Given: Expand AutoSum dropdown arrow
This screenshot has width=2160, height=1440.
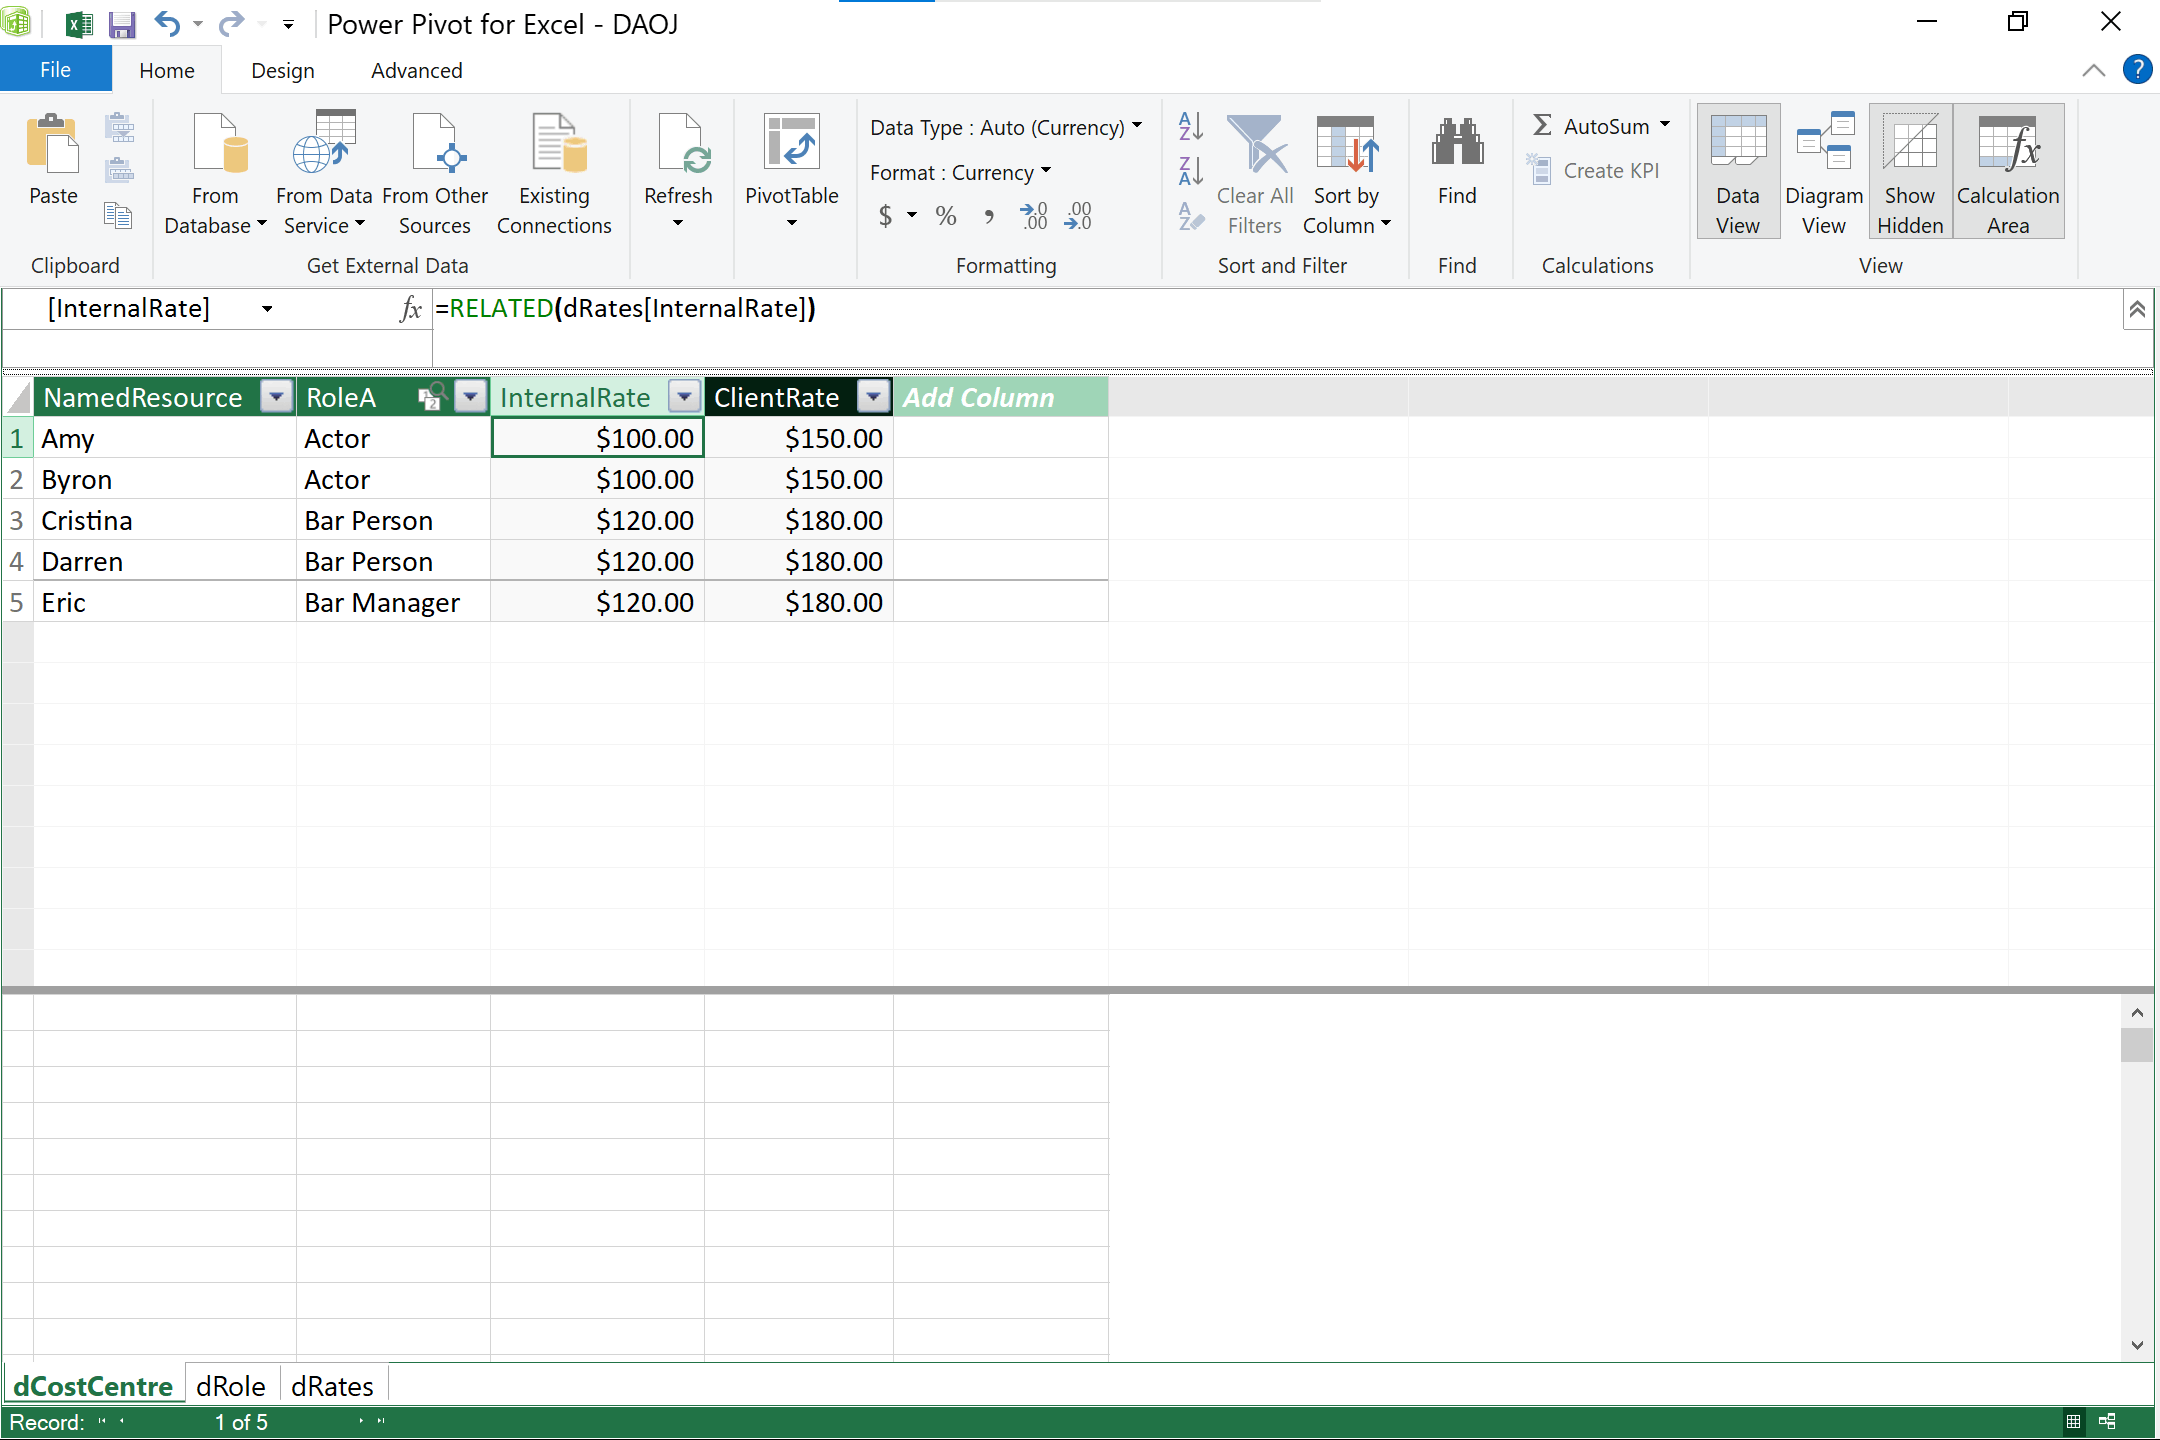Looking at the screenshot, I should tap(1665, 125).
